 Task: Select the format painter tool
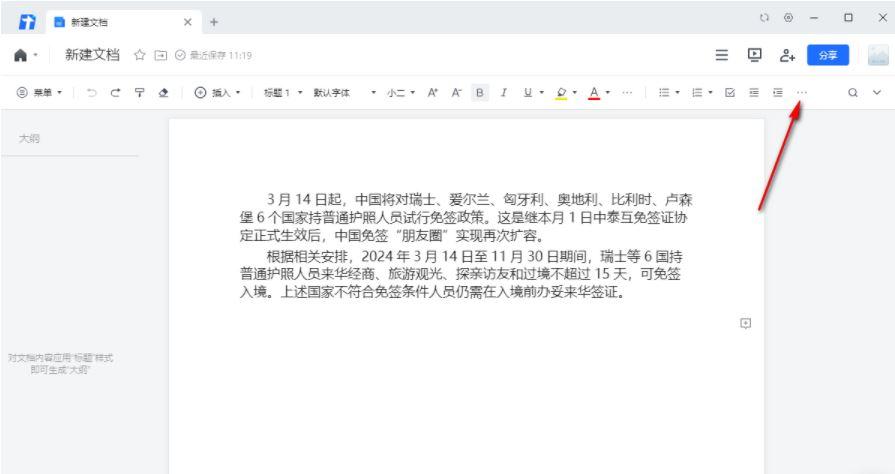[140, 93]
